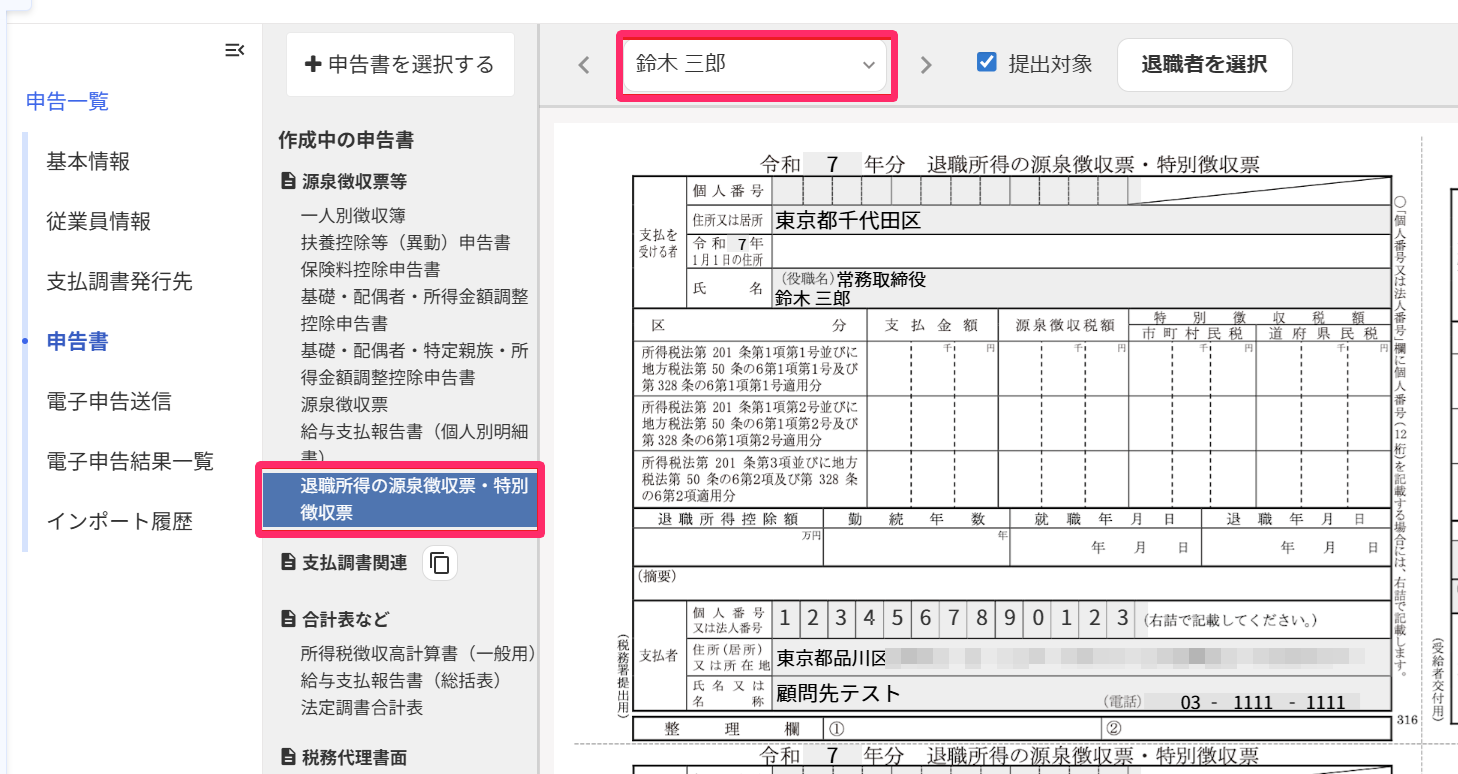Image resolution: width=1458 pixels, height=774 pixels.
Task: Click the document icon next to 税務代理書面
Action: coord(288,757)
